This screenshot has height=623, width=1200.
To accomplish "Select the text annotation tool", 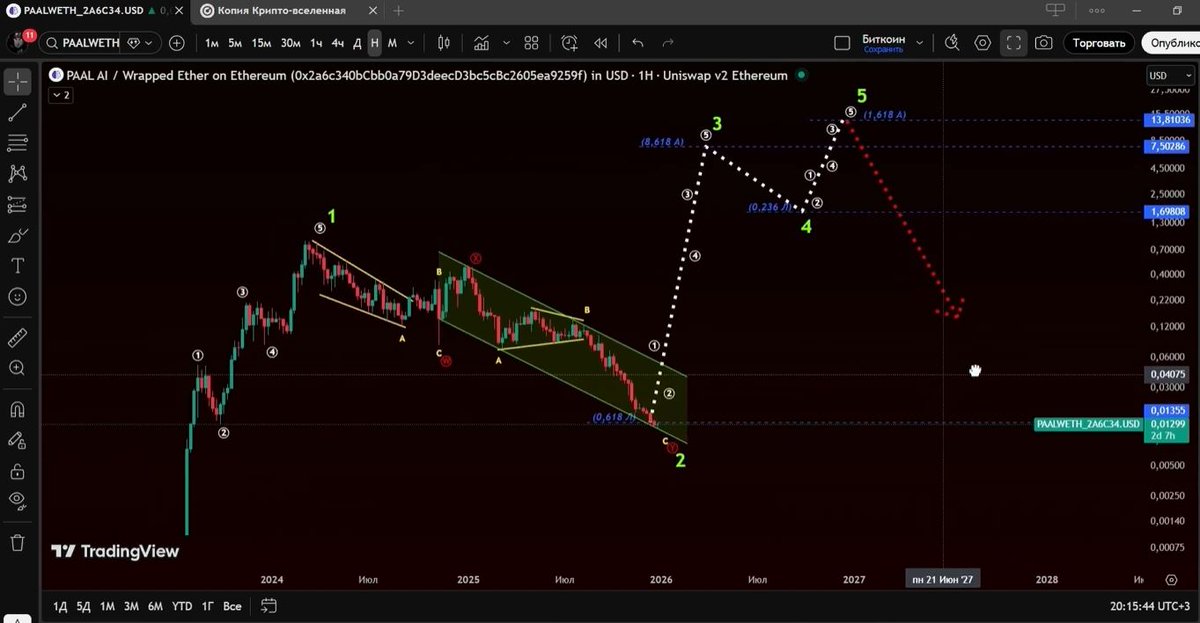I will point(17,266).
